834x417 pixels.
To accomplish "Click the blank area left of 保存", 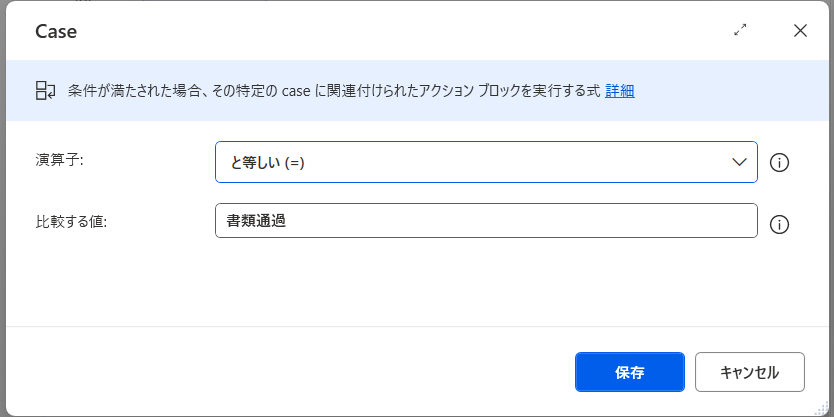I will (300, 372).
